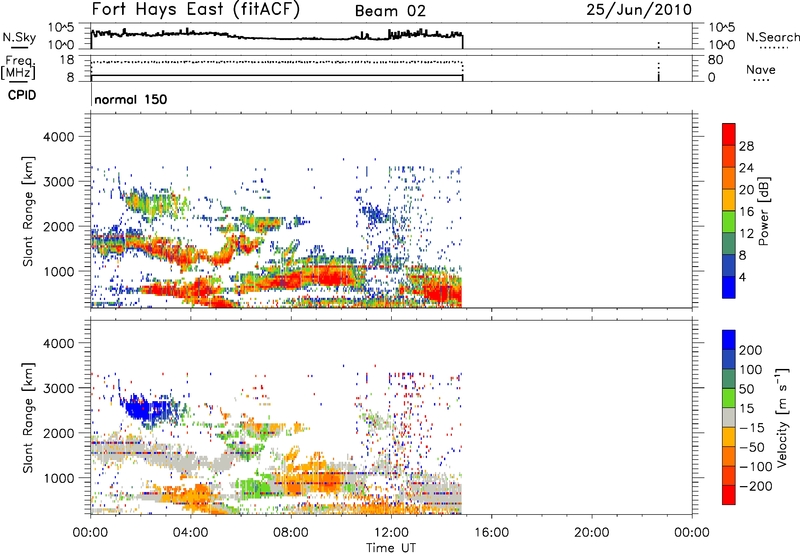
Task: Click the '3000' tick in velocity panel
Action: 58,388
